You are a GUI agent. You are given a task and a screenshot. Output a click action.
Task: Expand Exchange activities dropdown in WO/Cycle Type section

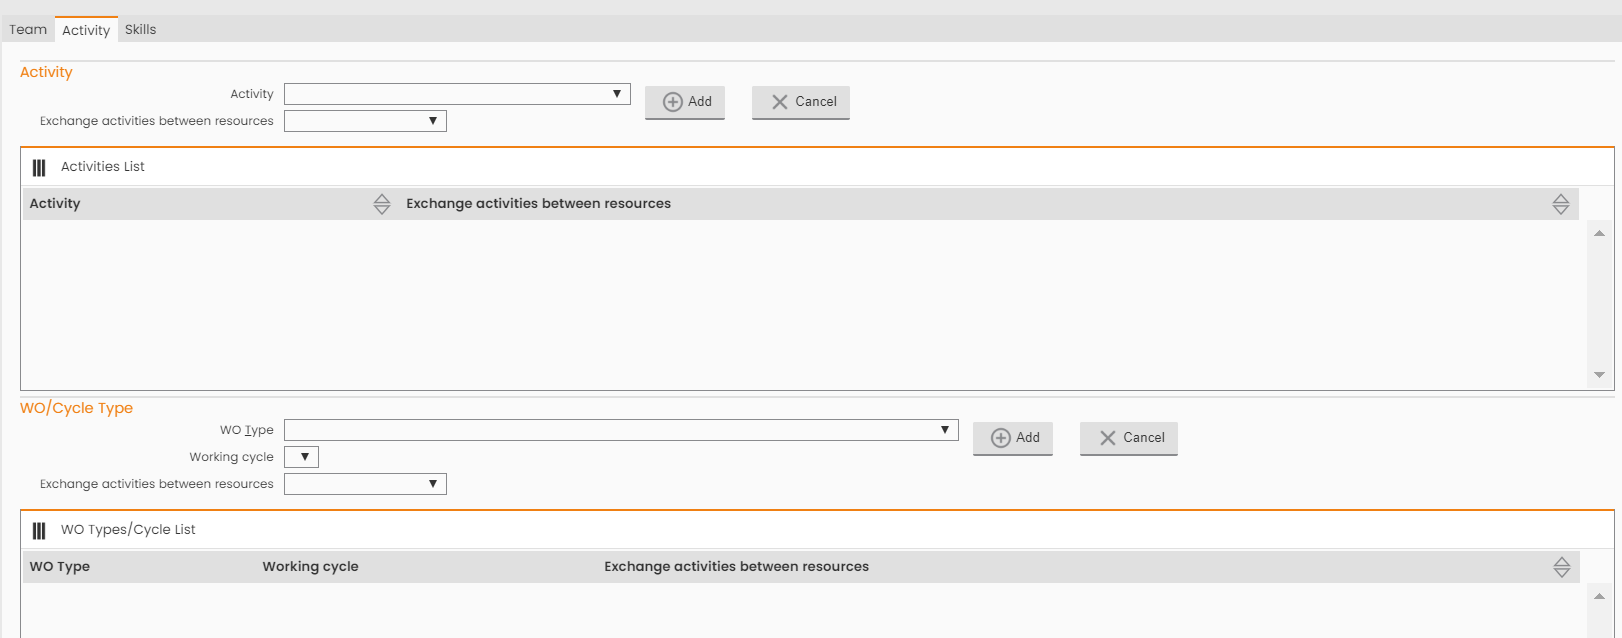click(x=365, y=484)
